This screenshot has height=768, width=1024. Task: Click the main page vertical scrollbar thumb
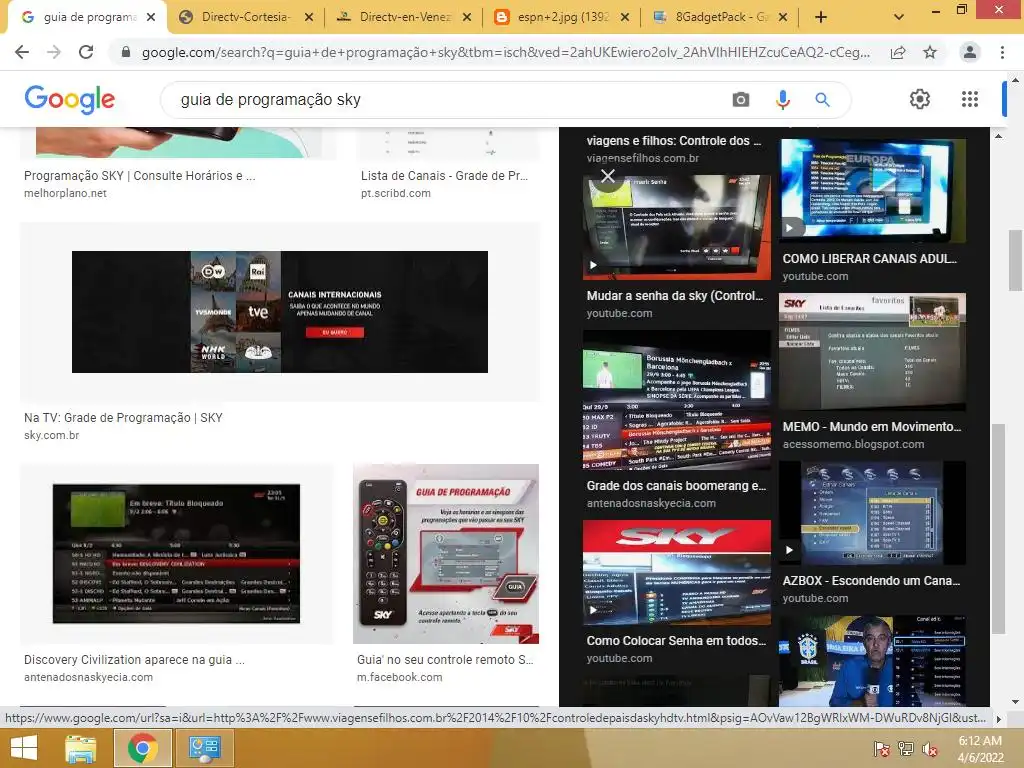coord(1016,261)
